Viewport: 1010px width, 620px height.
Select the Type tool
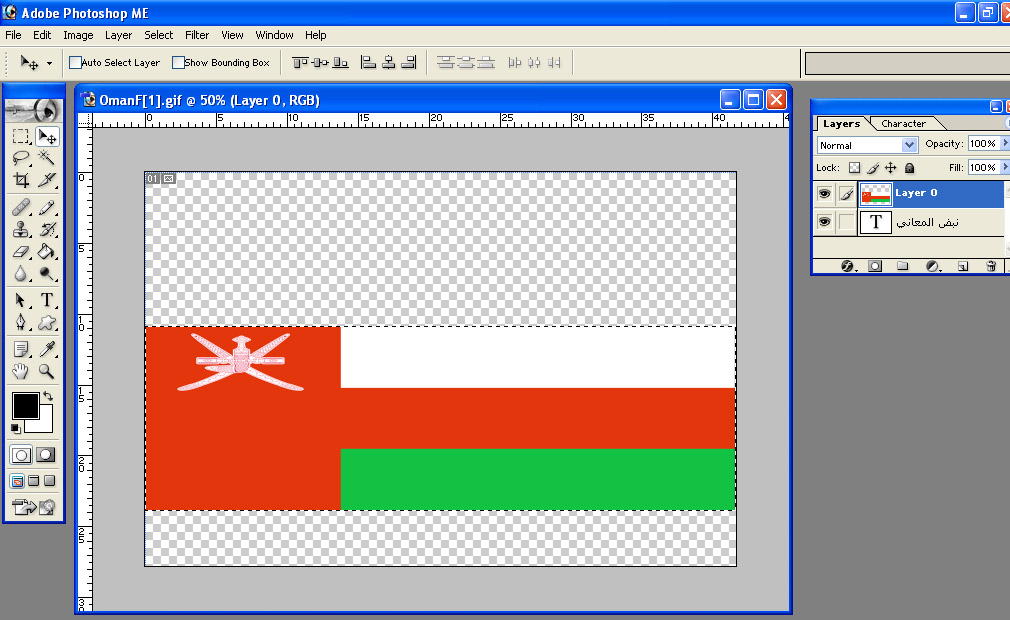46,301
